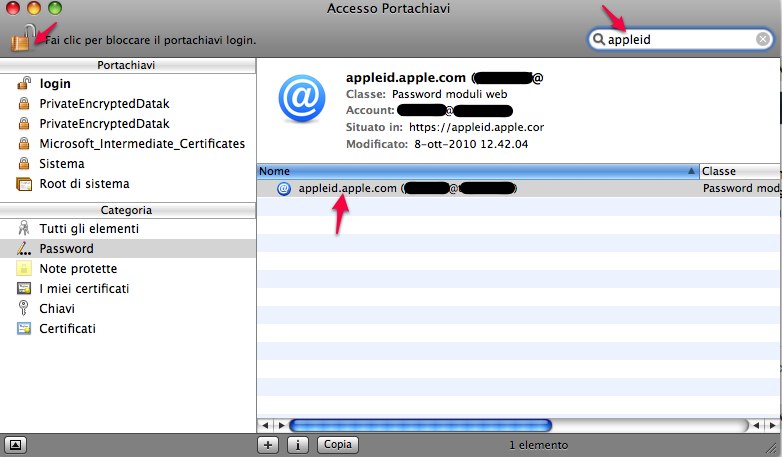Click the folder icon beside Root di sistema
The image size is (782, 457).
coord(23,184)
